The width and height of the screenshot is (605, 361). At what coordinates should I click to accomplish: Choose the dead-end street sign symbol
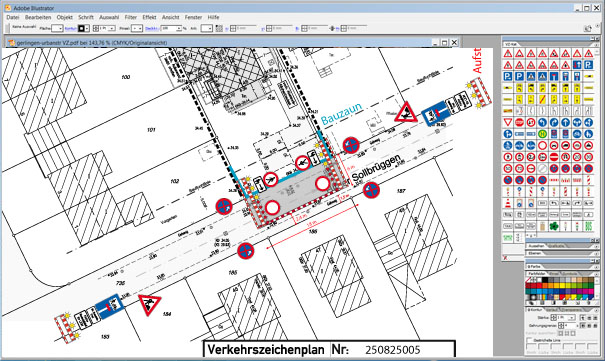point(554,76)
